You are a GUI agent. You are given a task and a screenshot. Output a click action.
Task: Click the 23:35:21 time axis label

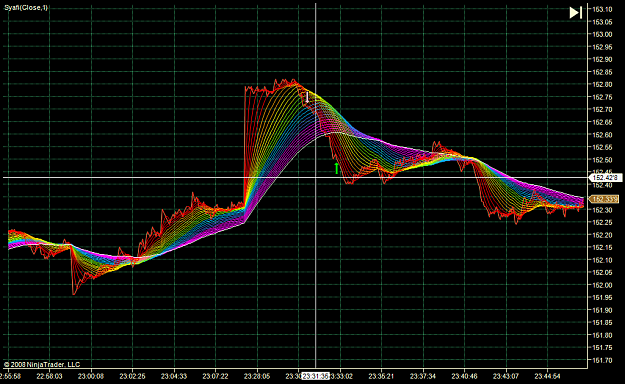pos(381,376)
